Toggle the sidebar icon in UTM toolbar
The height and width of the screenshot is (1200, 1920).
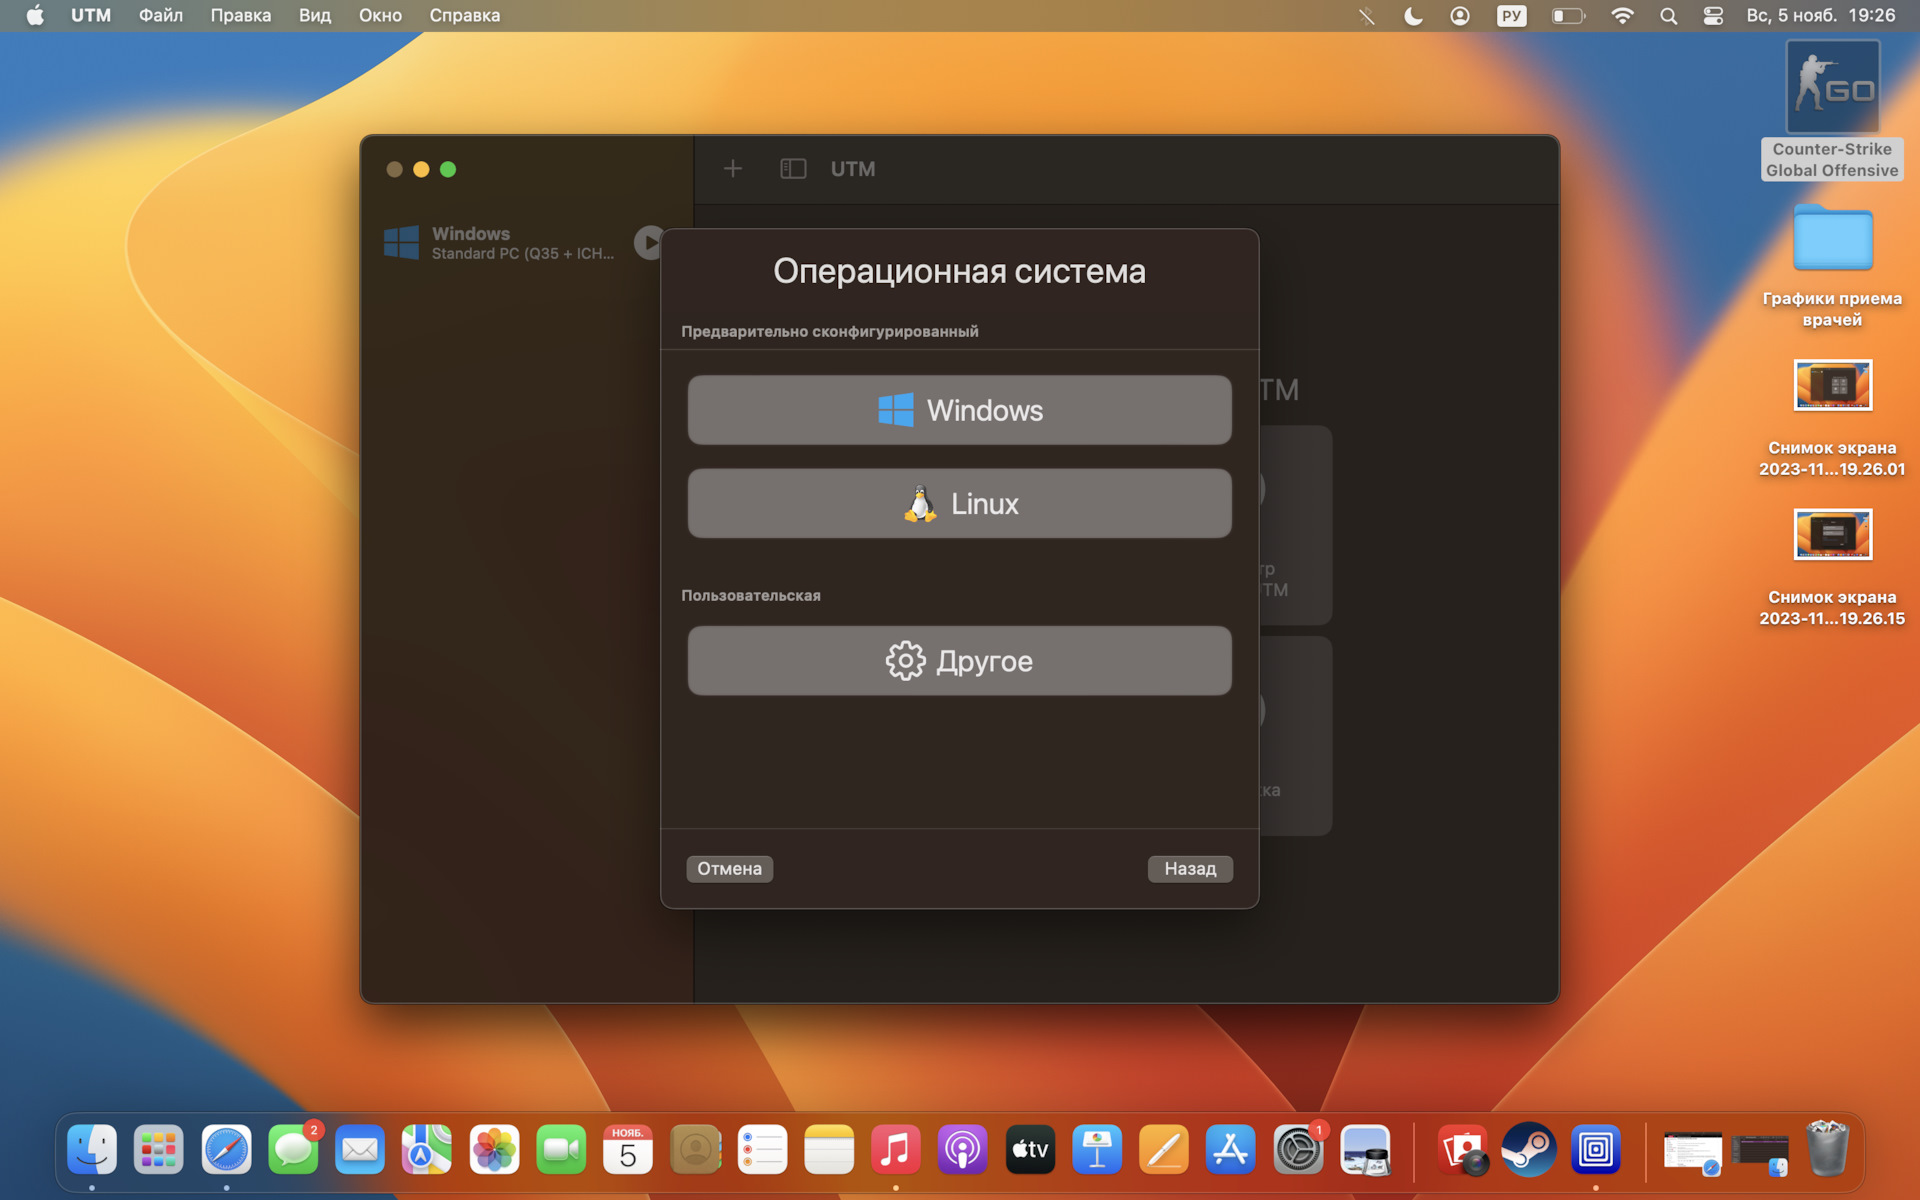793,169
